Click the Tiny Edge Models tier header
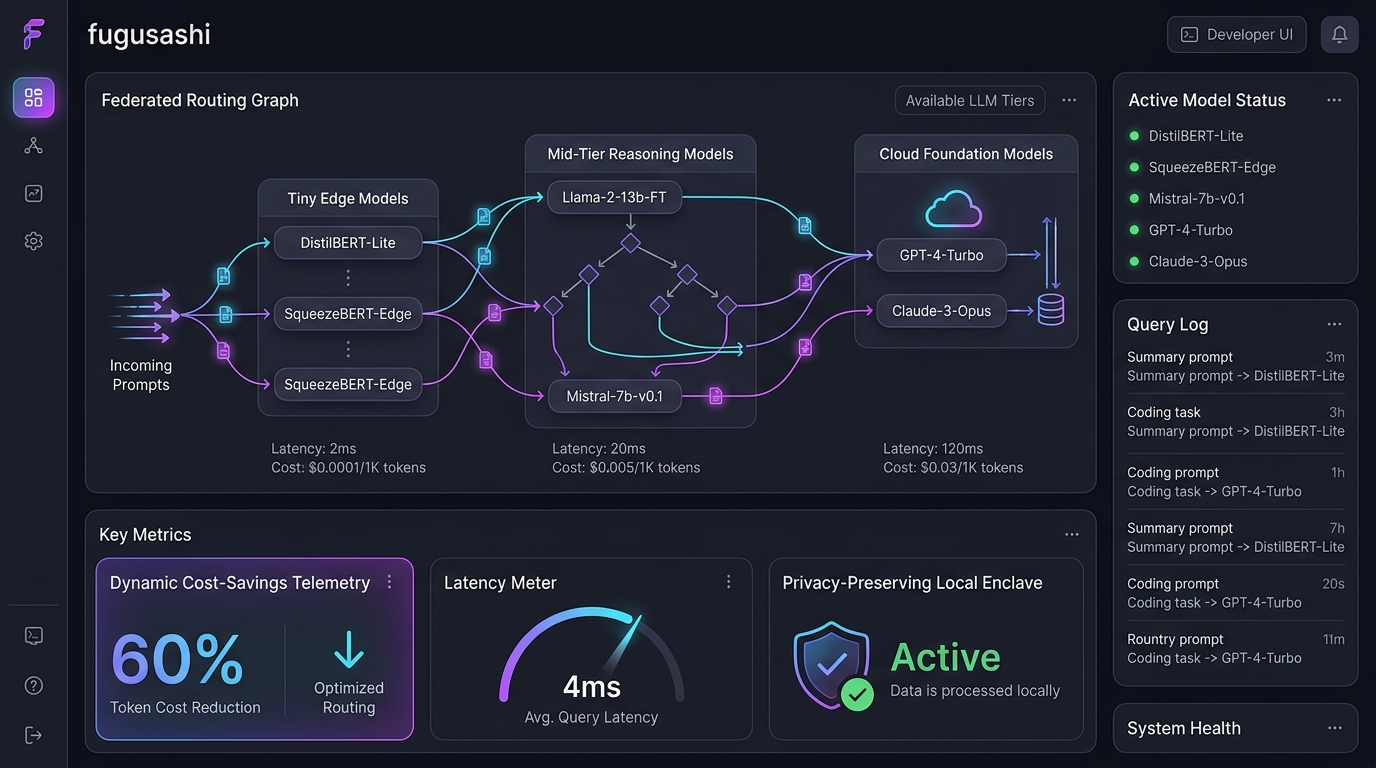The image size is (1376, 768). coord(348,198)
